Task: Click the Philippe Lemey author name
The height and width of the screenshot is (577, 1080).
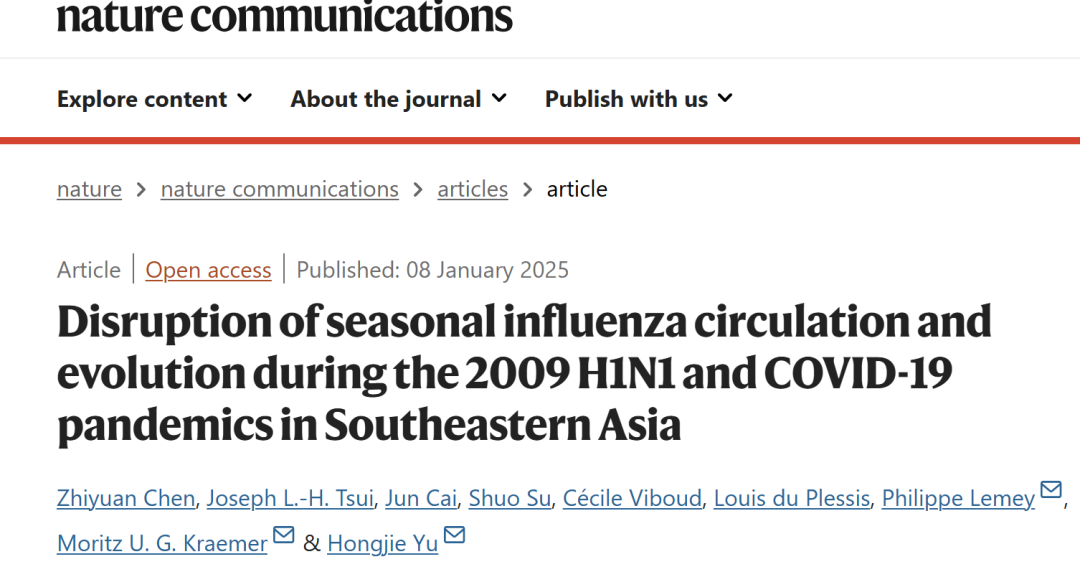Action: pos(958,498)
